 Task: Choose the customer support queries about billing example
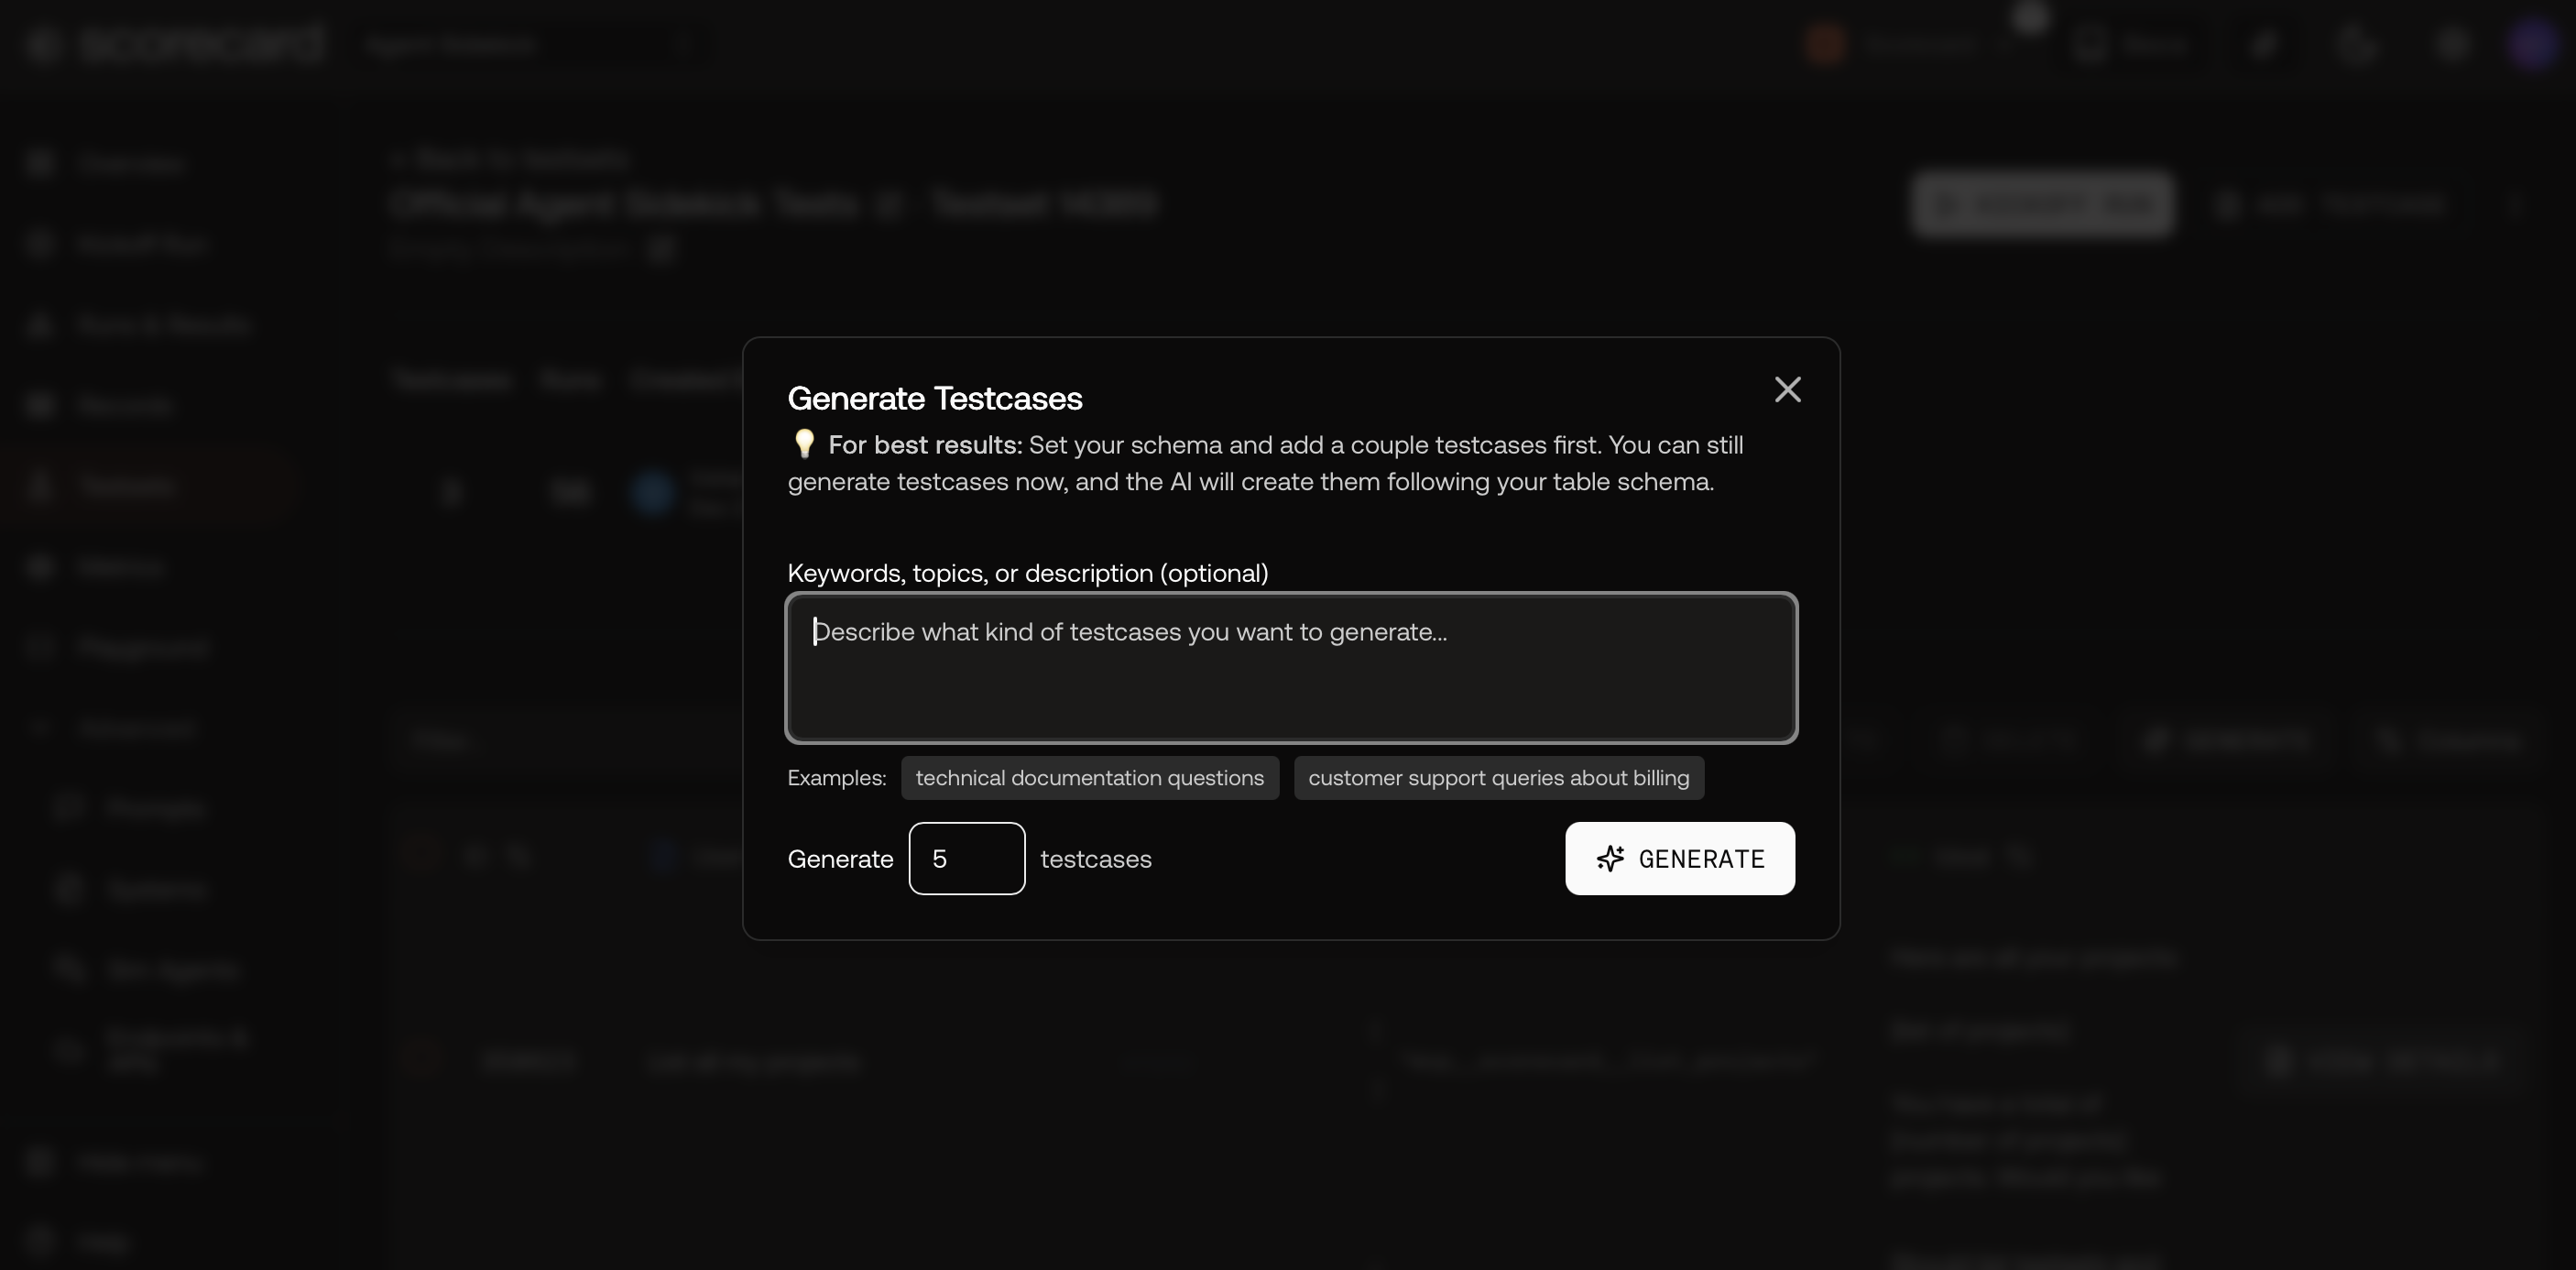click(1498, 778)
